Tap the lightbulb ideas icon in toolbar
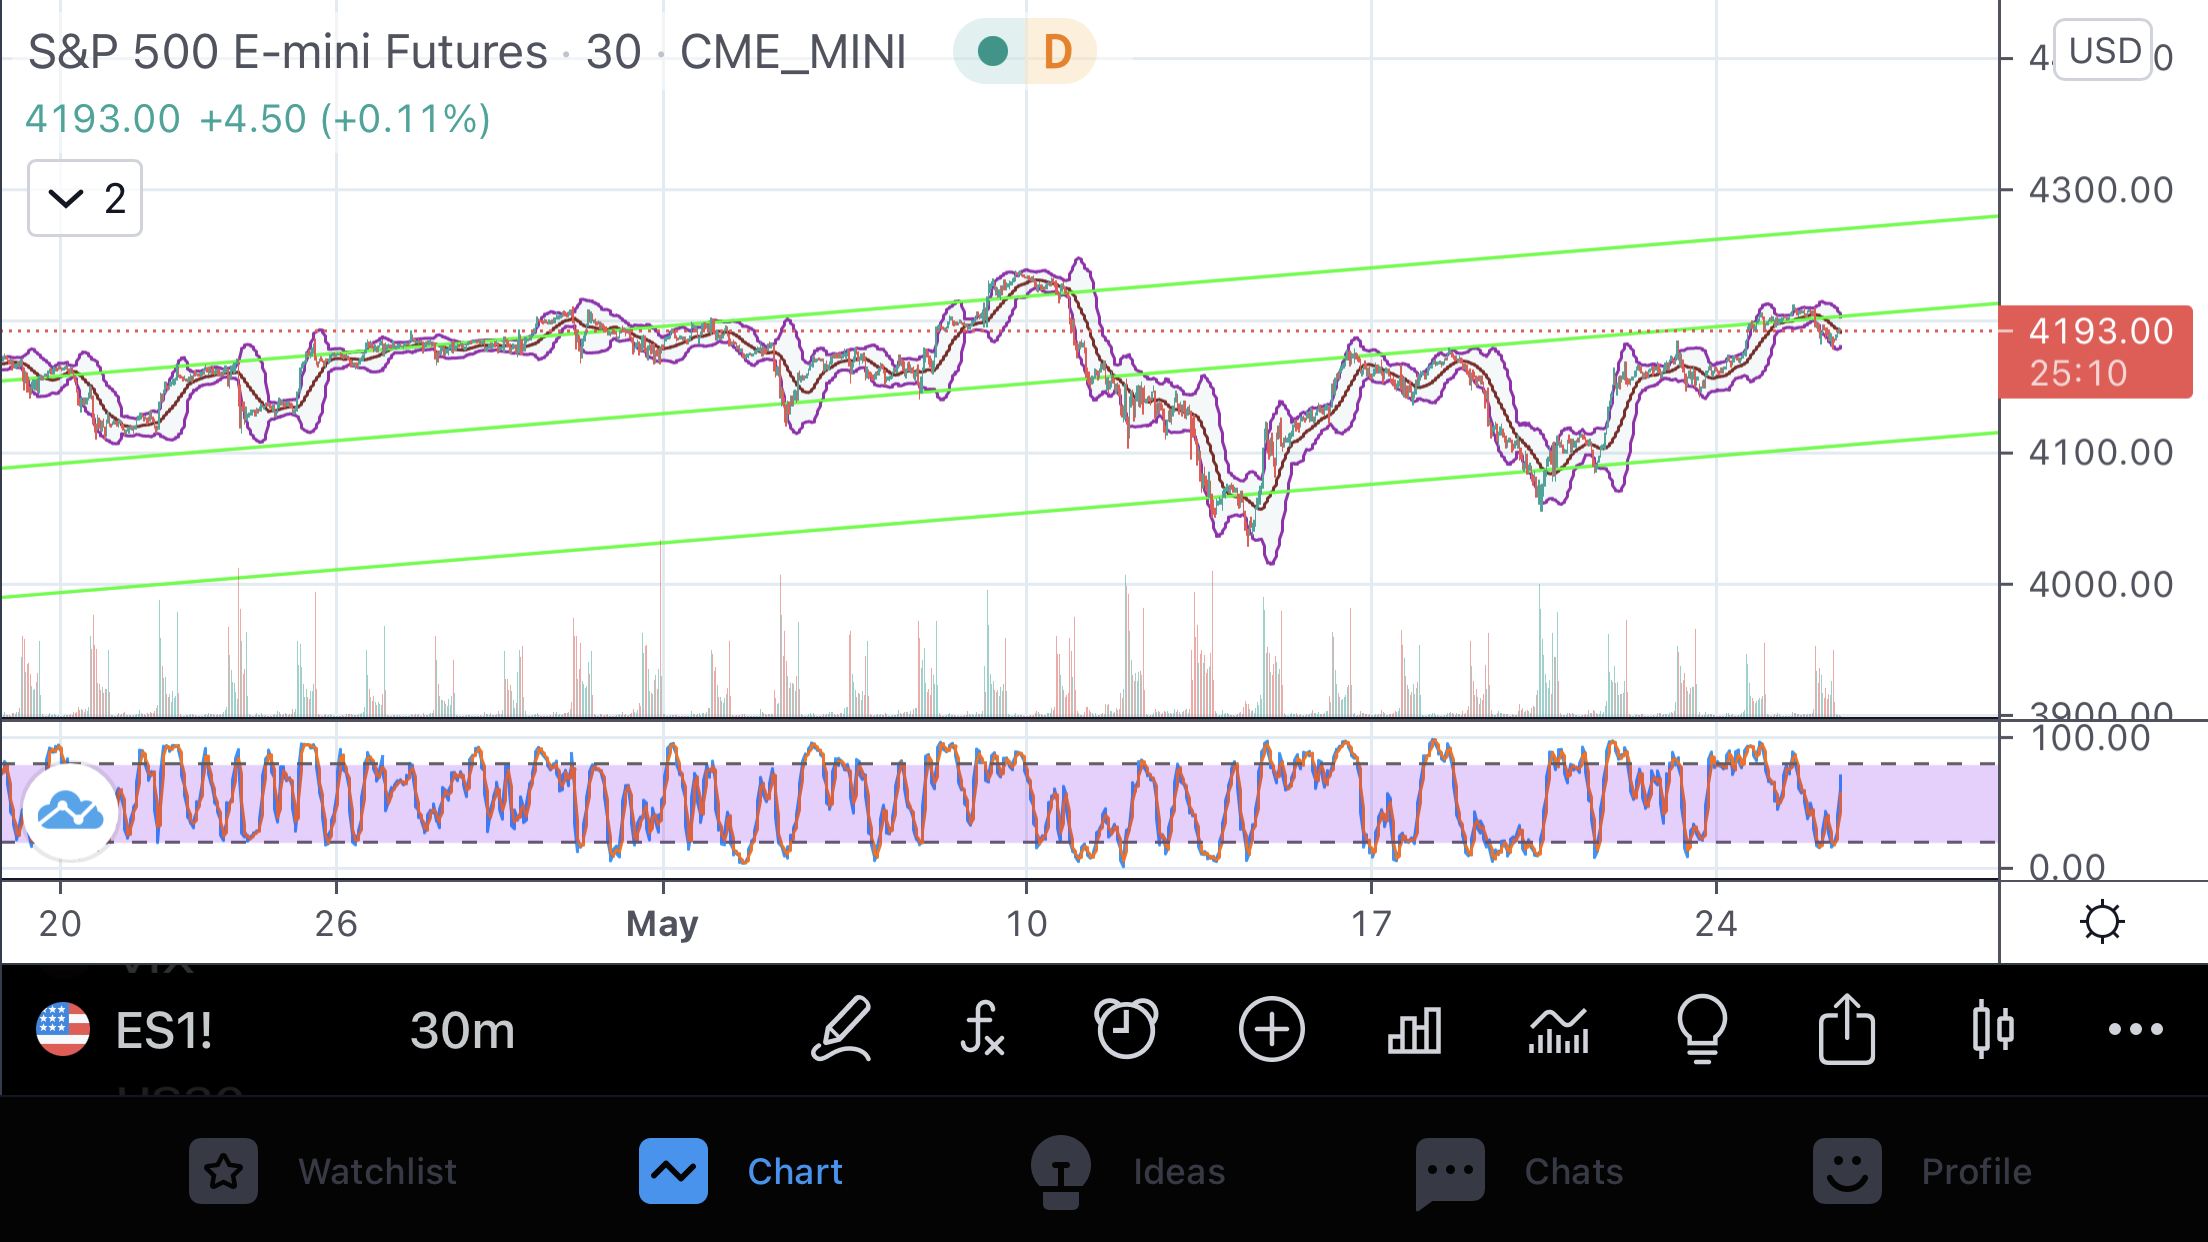Screen dimensions: 2208x1242 [x=1702, y=1028]
